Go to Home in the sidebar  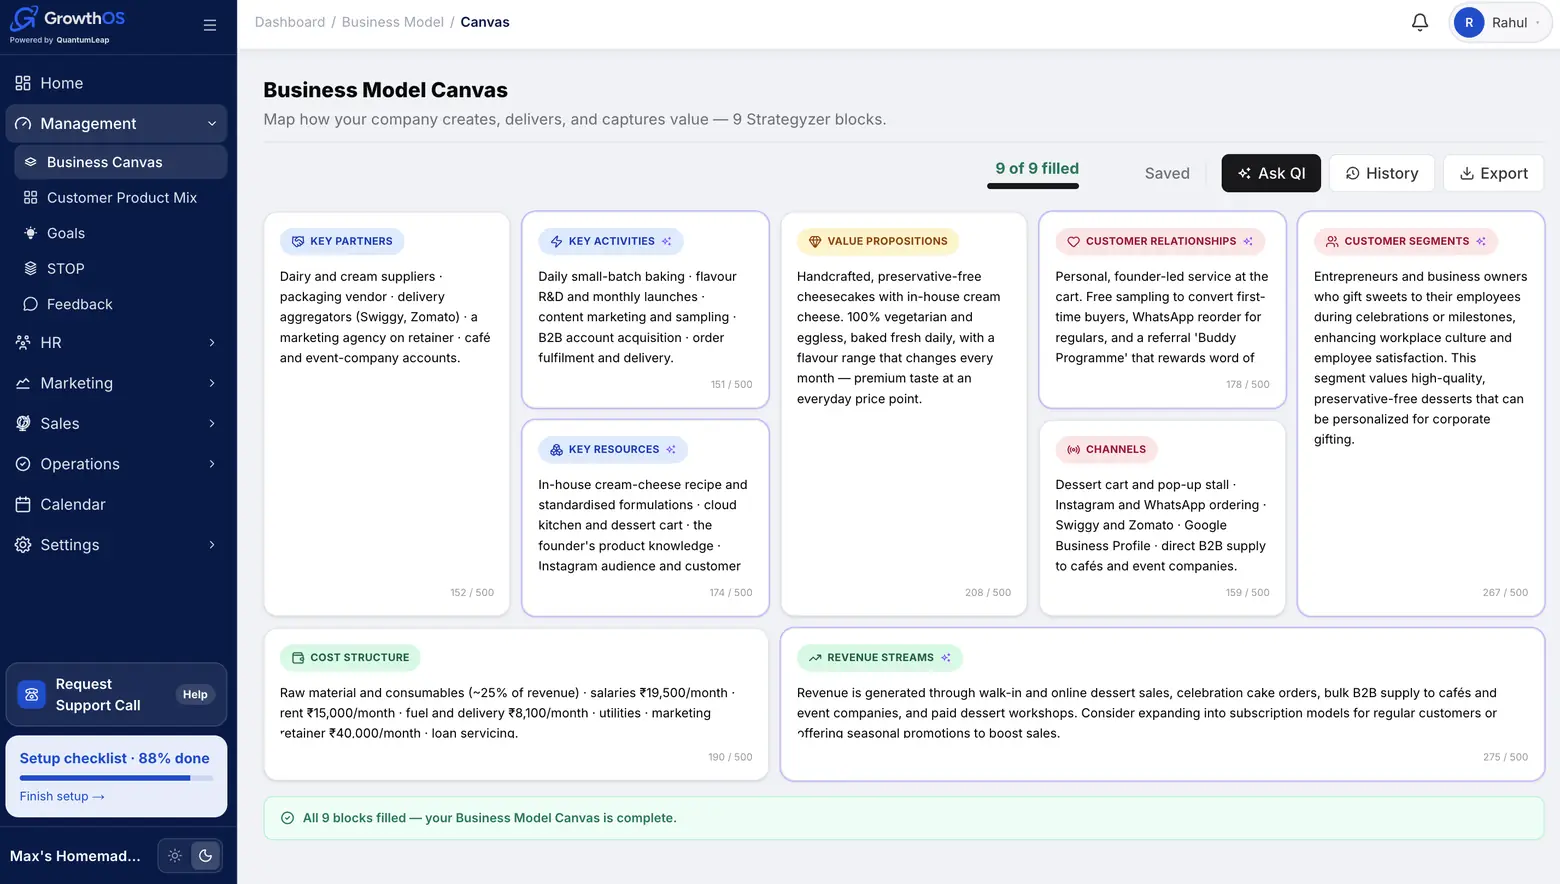click(x=116, y=83)
